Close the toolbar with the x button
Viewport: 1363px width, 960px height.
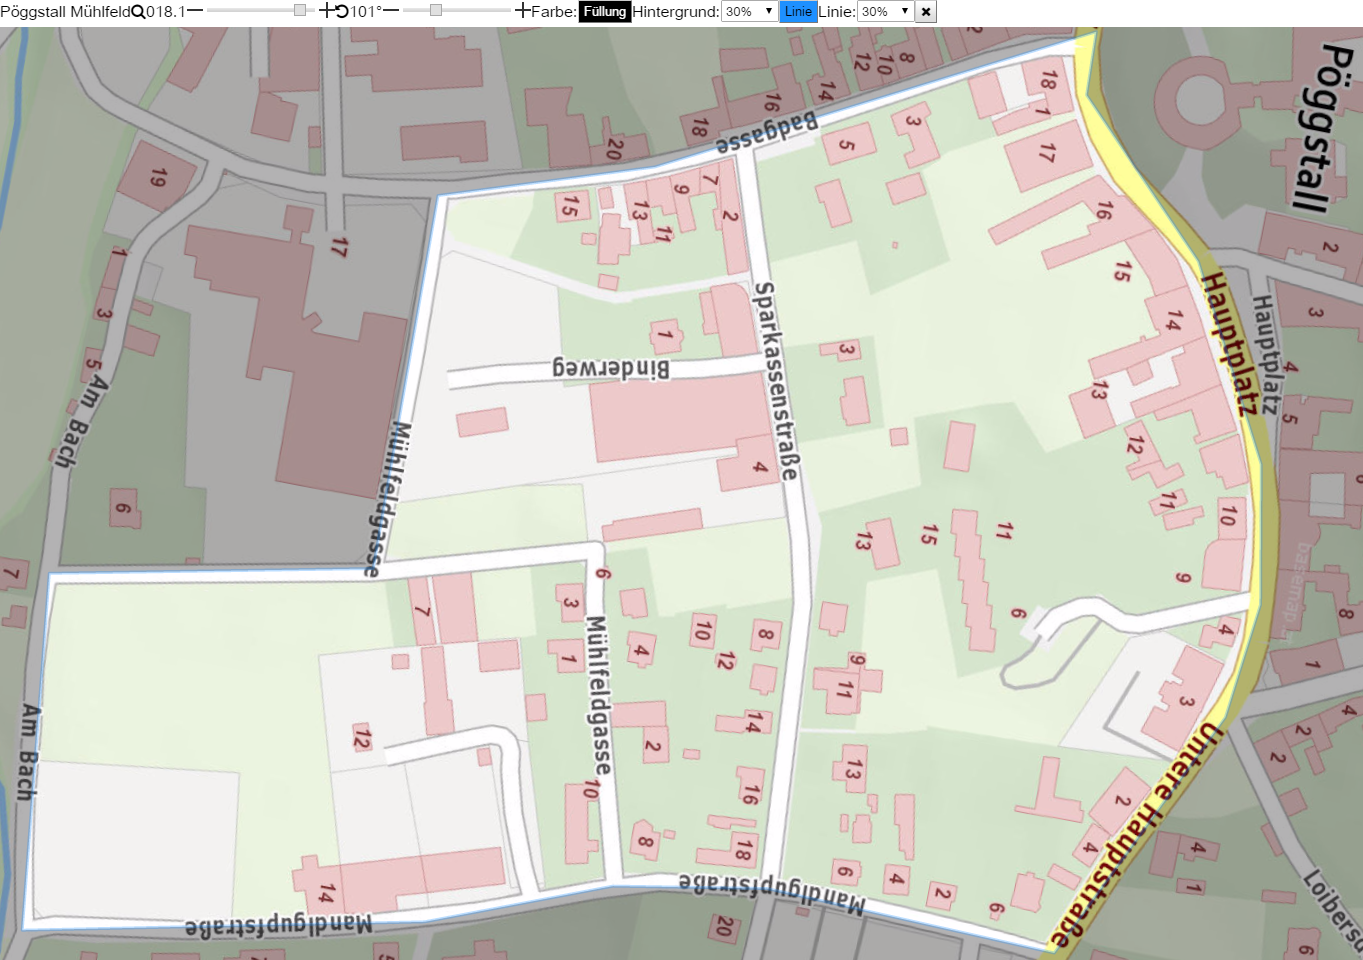926,12
